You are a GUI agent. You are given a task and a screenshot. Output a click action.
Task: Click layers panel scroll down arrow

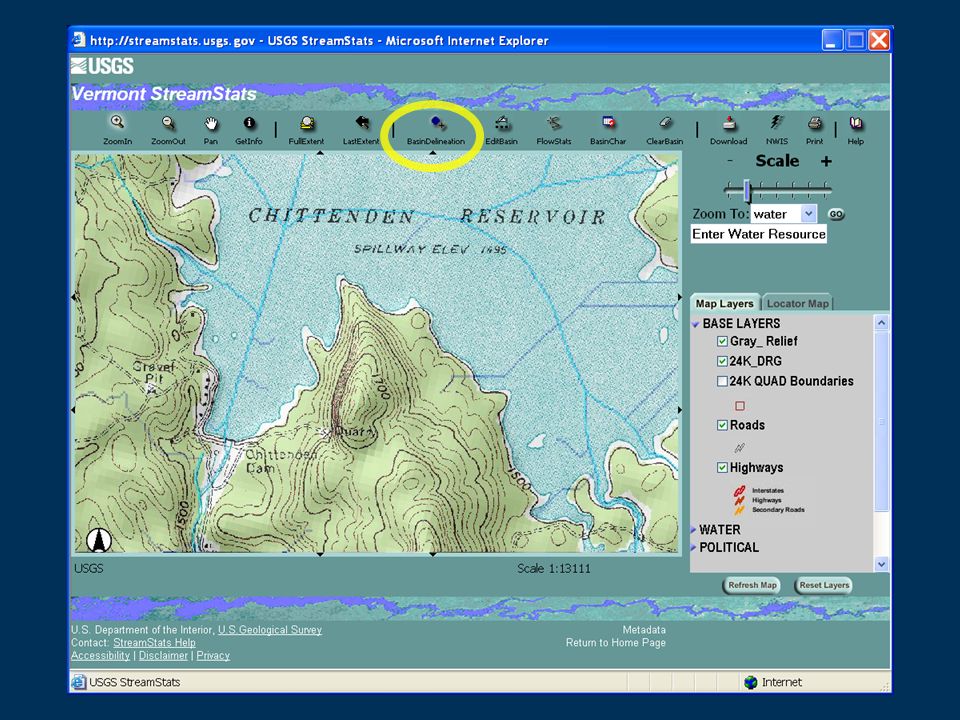tap(882, 564)
